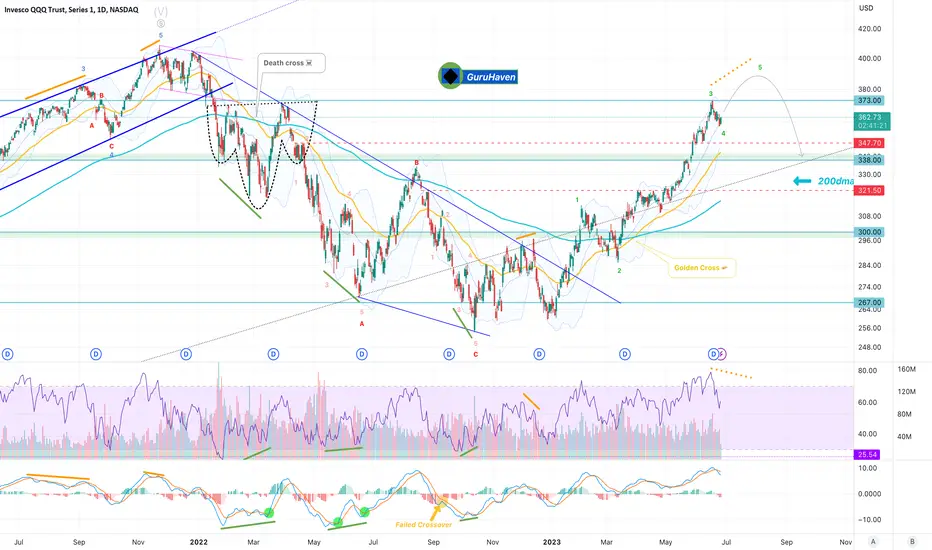
Task: Click the 200dma arrow annotation text
Action: point(836,181)
